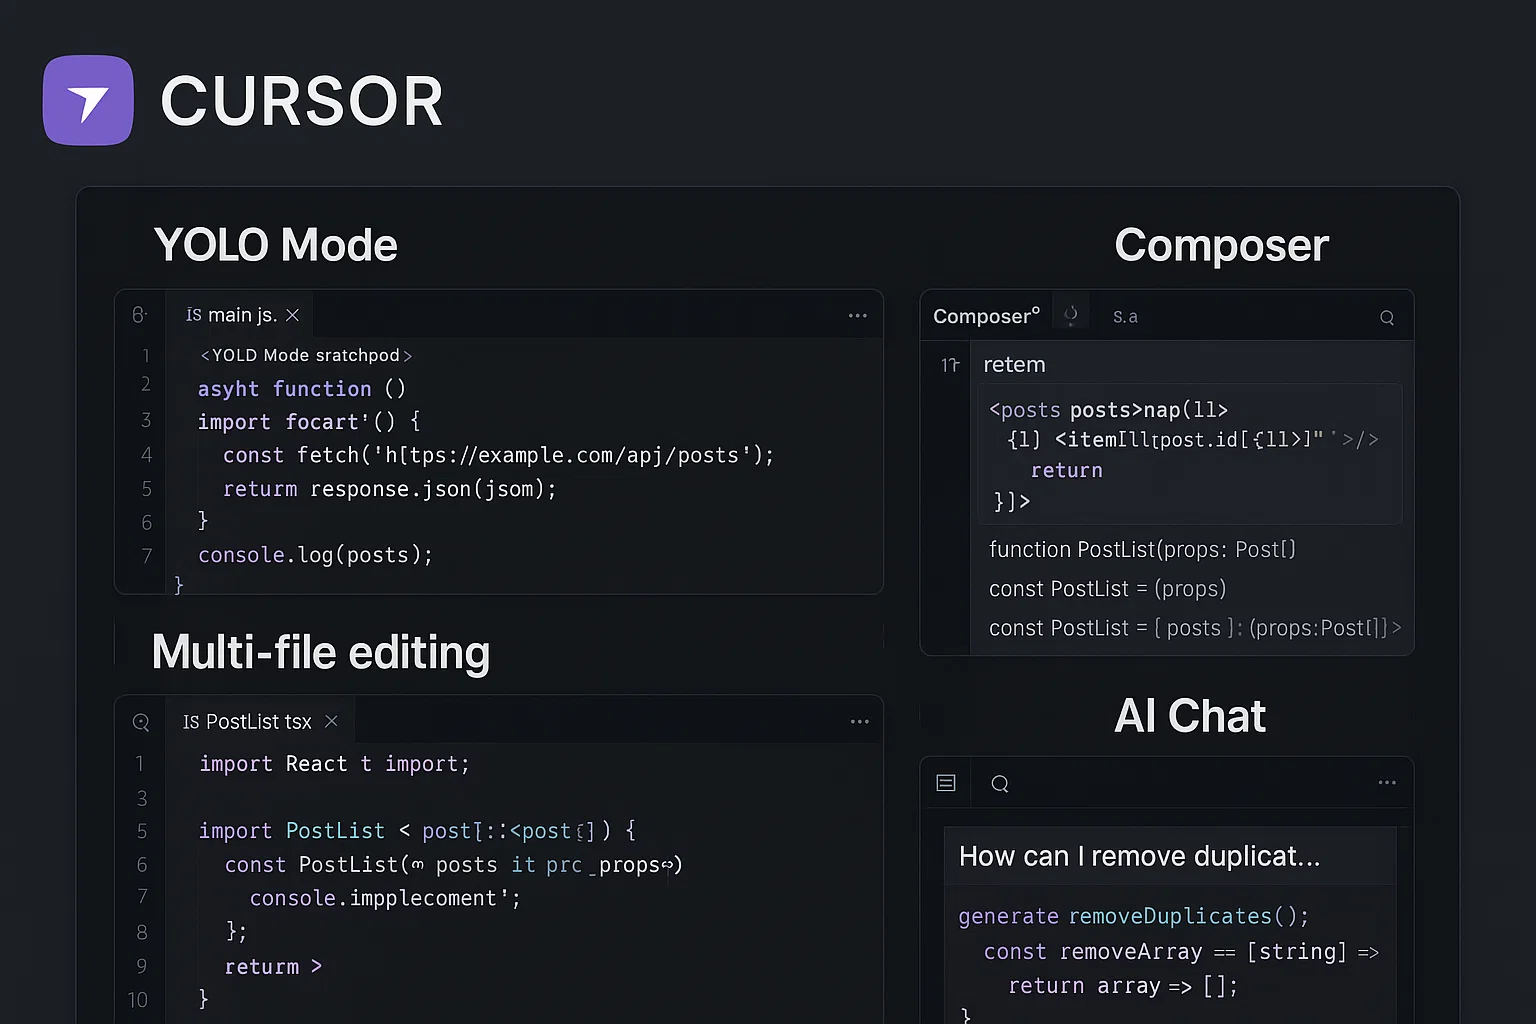The image size is (1536, 1024).
Task: Click the const fetch example.com line
Action: coord(498,456)
